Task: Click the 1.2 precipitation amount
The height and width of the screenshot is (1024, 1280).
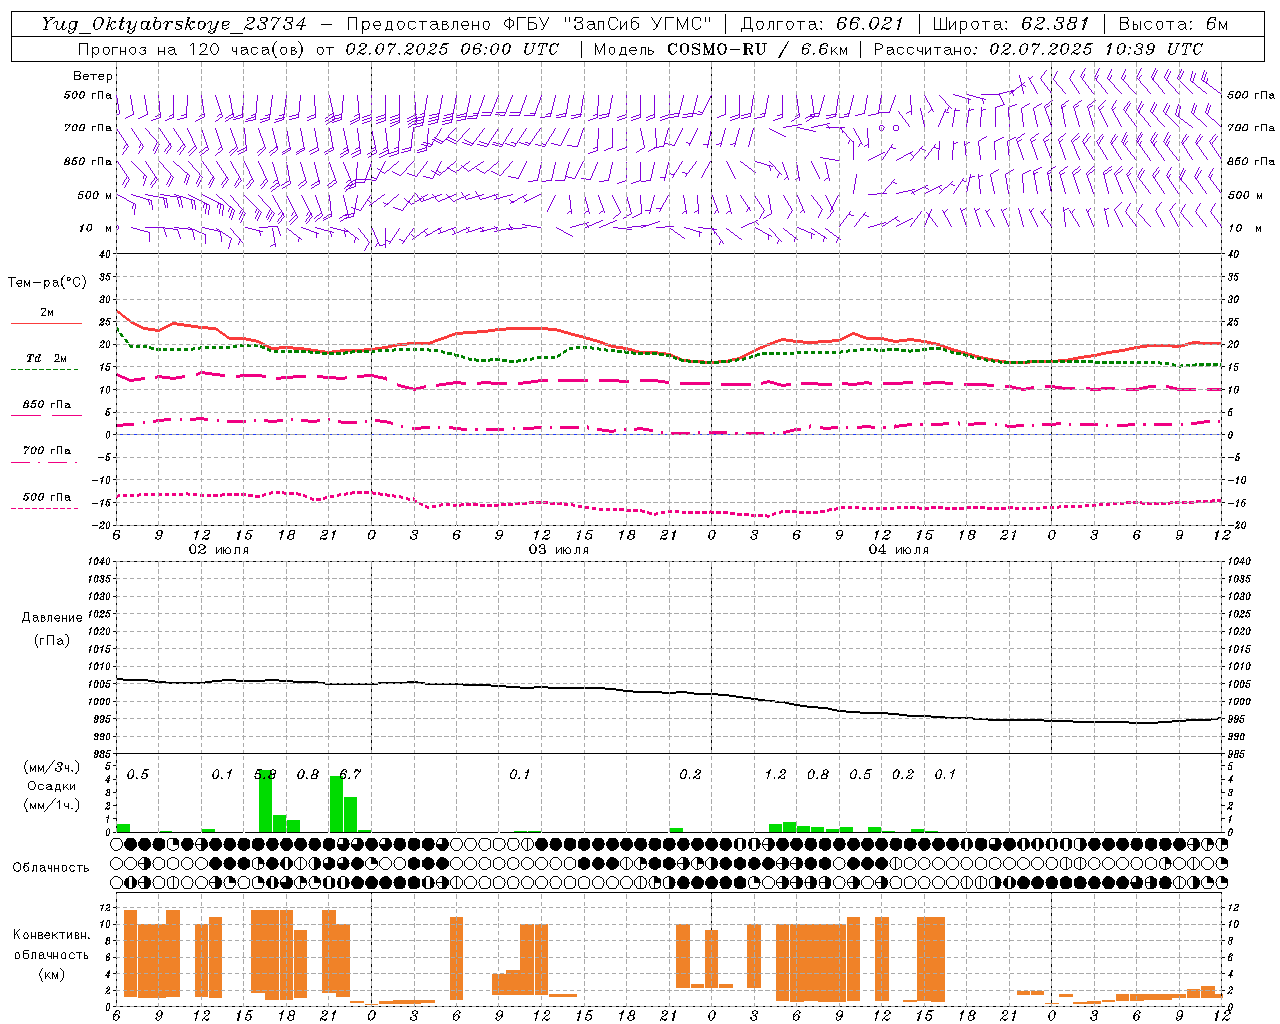Action: pos(775,774)
